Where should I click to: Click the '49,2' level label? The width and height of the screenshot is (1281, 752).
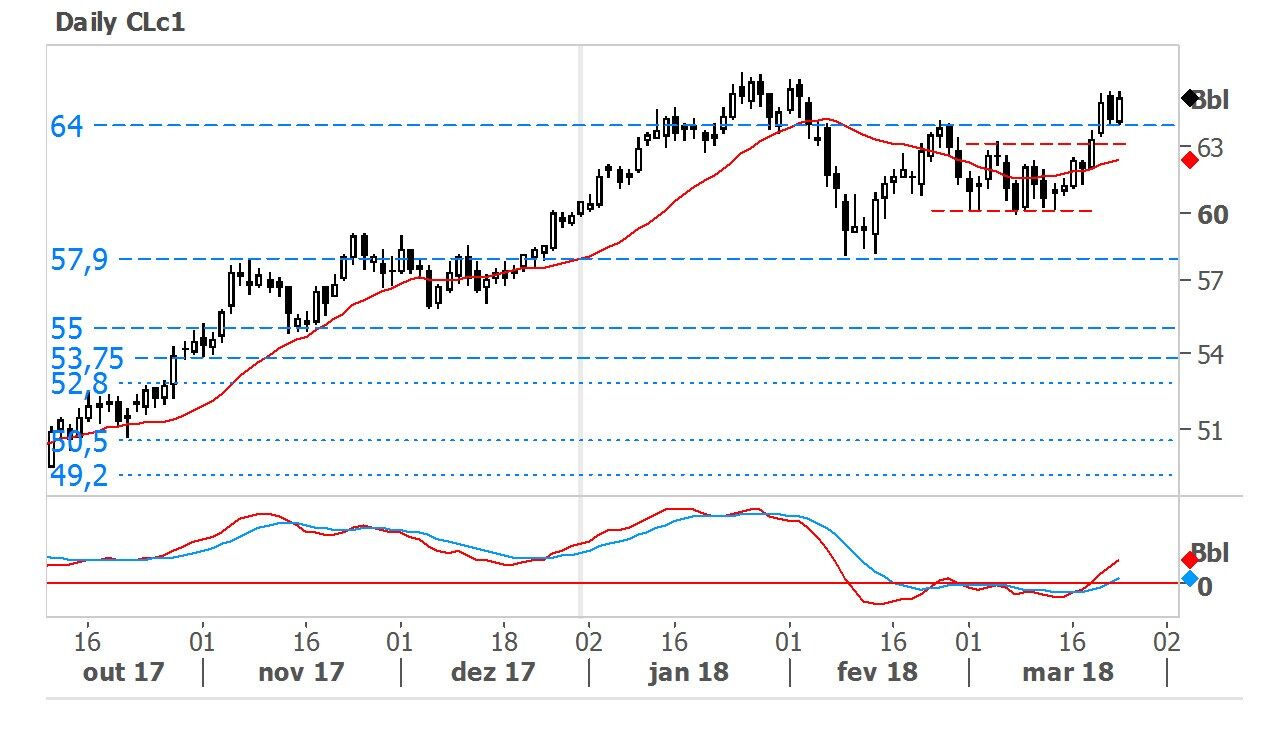coord(79,476)
